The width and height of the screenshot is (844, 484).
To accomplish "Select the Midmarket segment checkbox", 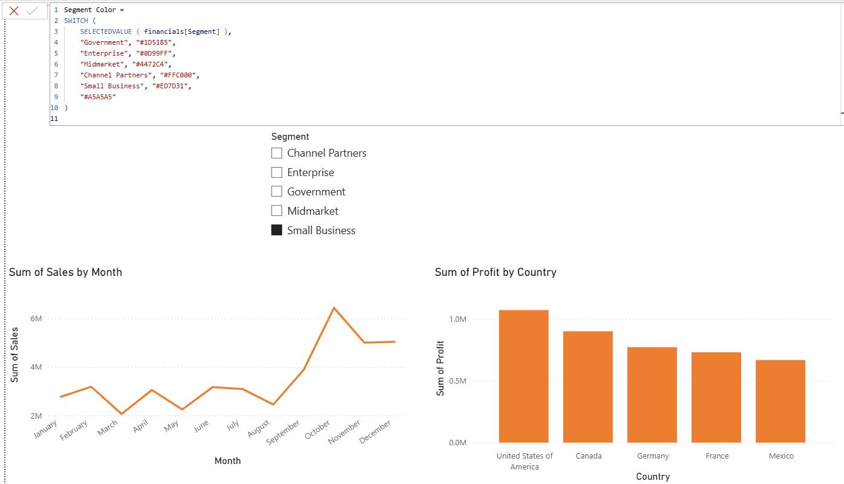I will (x=277, y=211).
